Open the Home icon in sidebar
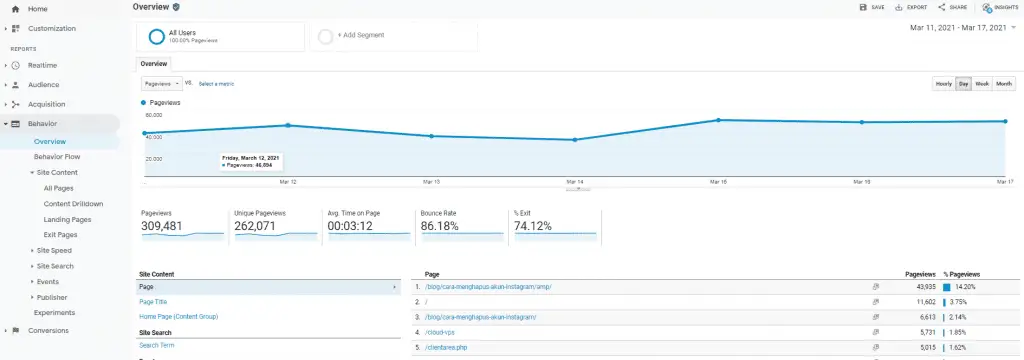 pos(16,10)
